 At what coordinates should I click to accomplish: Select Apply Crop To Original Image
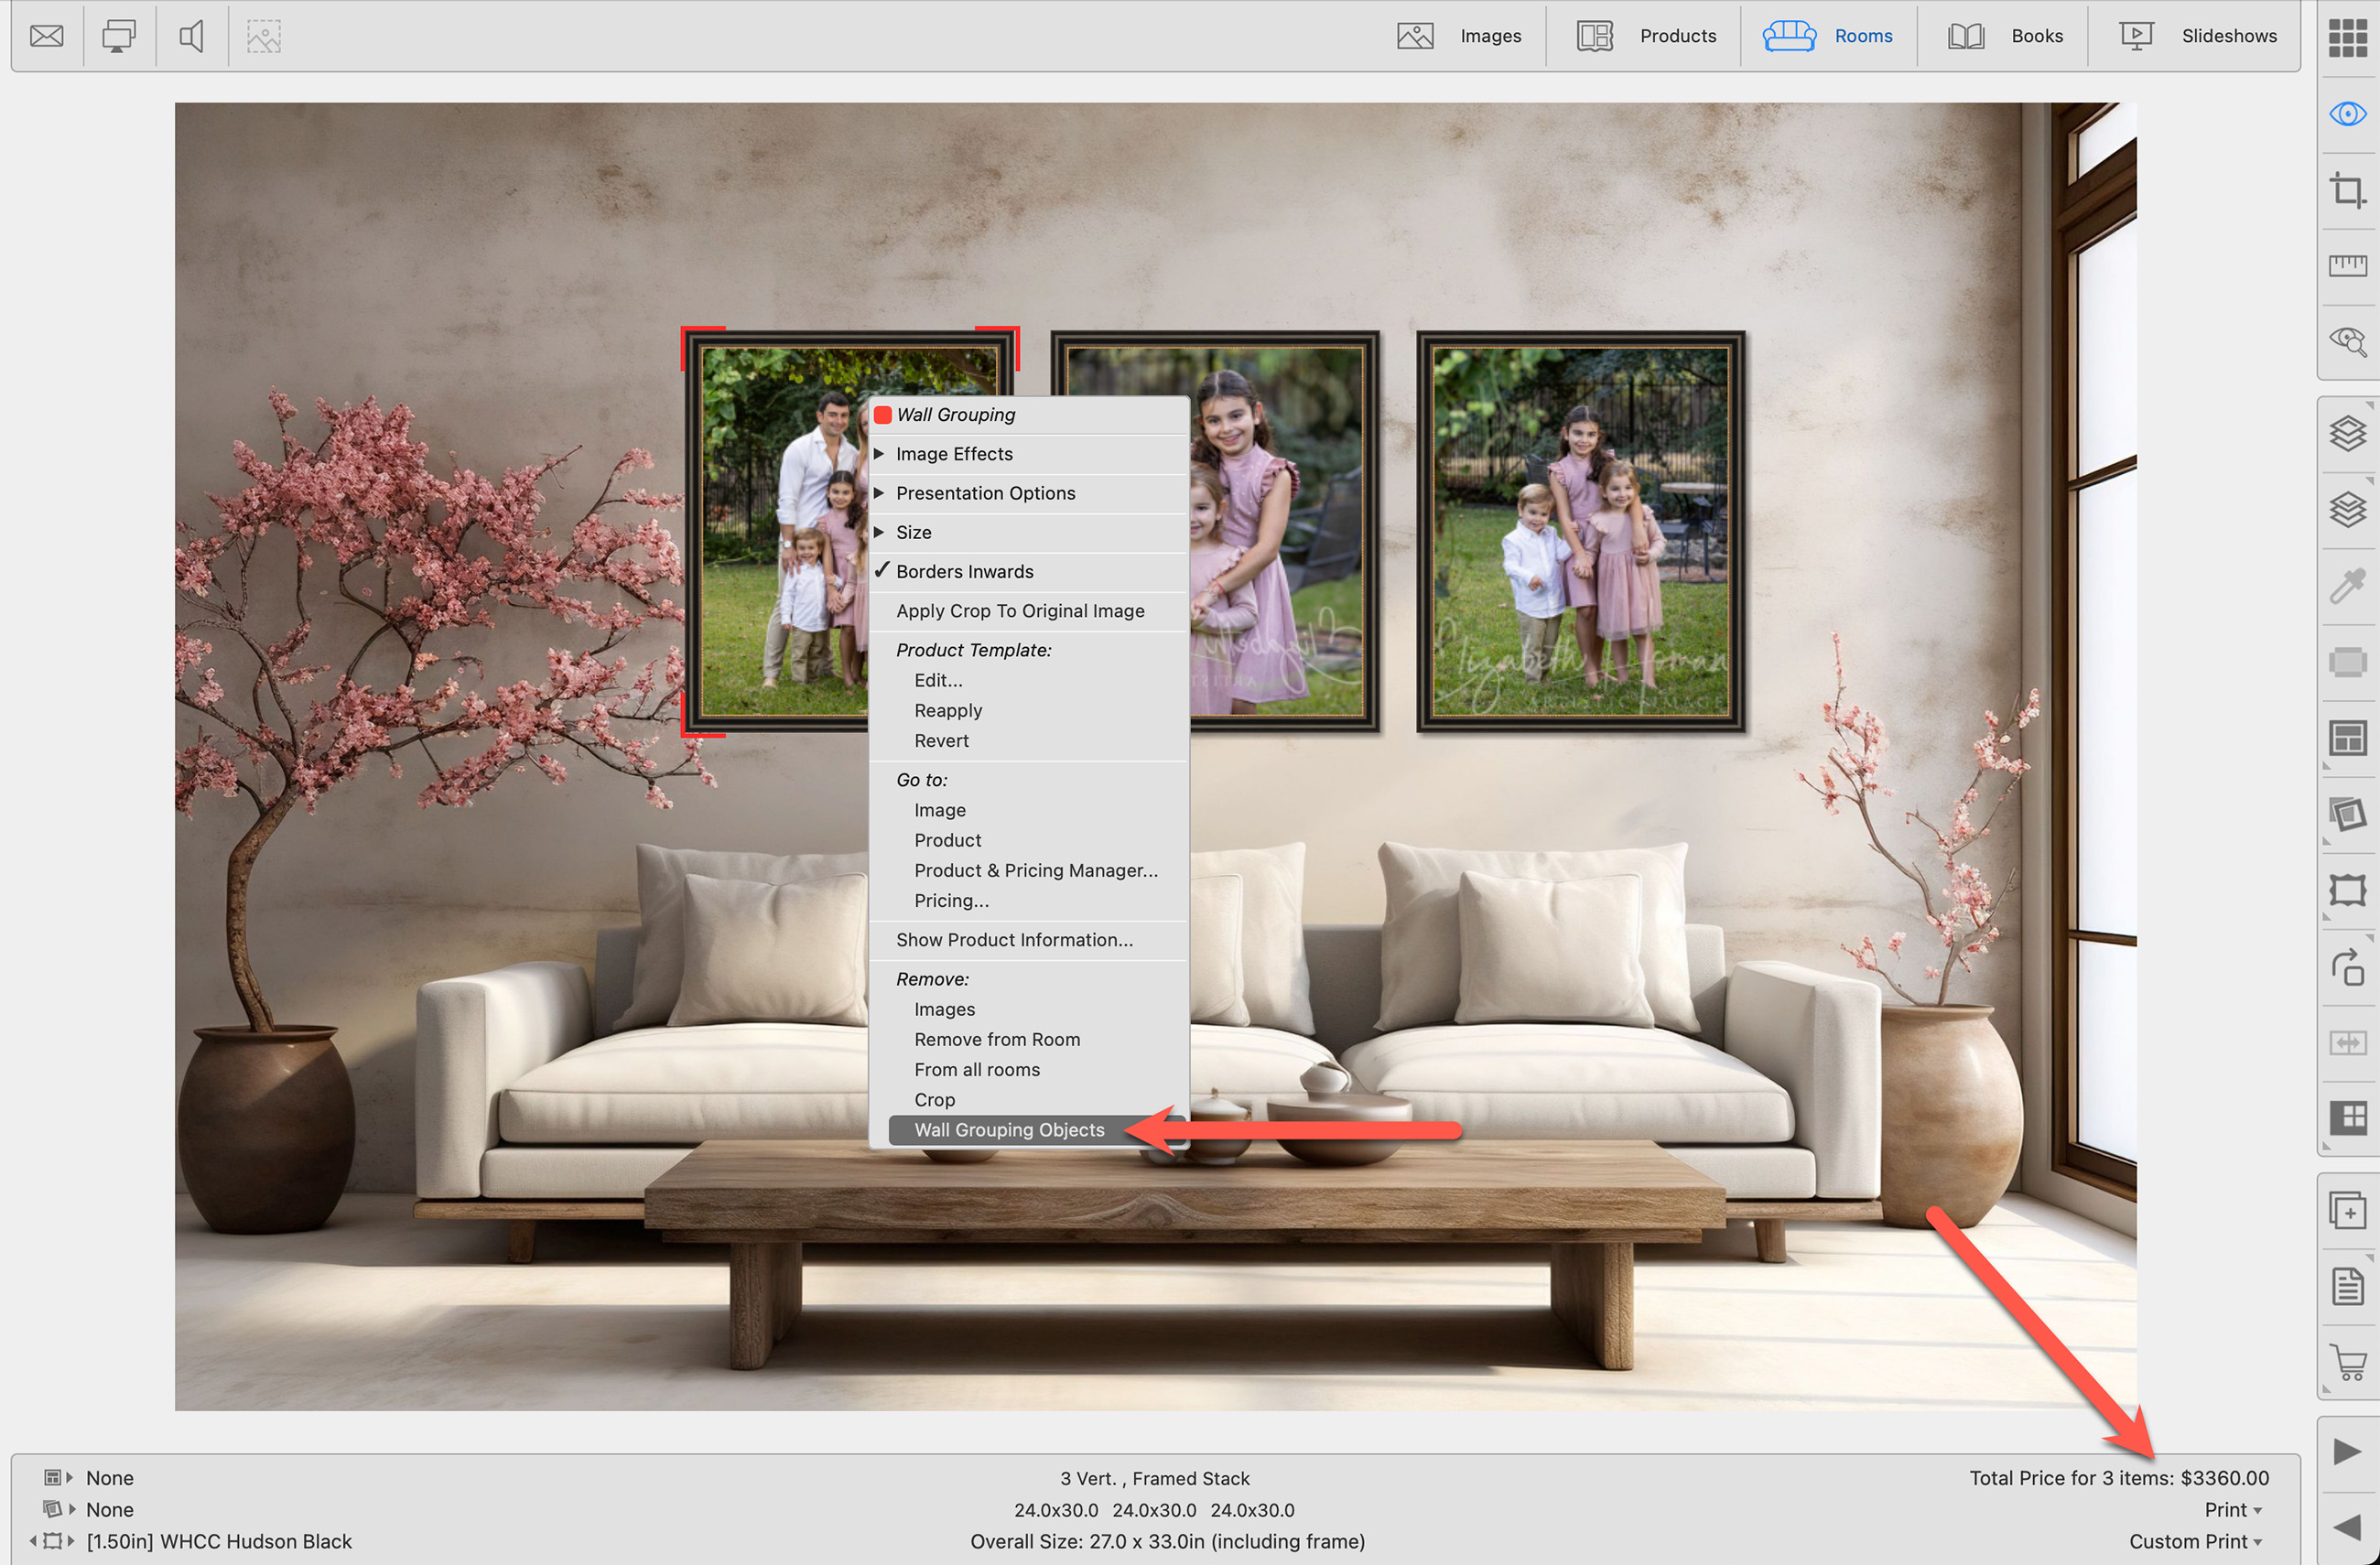click(1019, 611)
